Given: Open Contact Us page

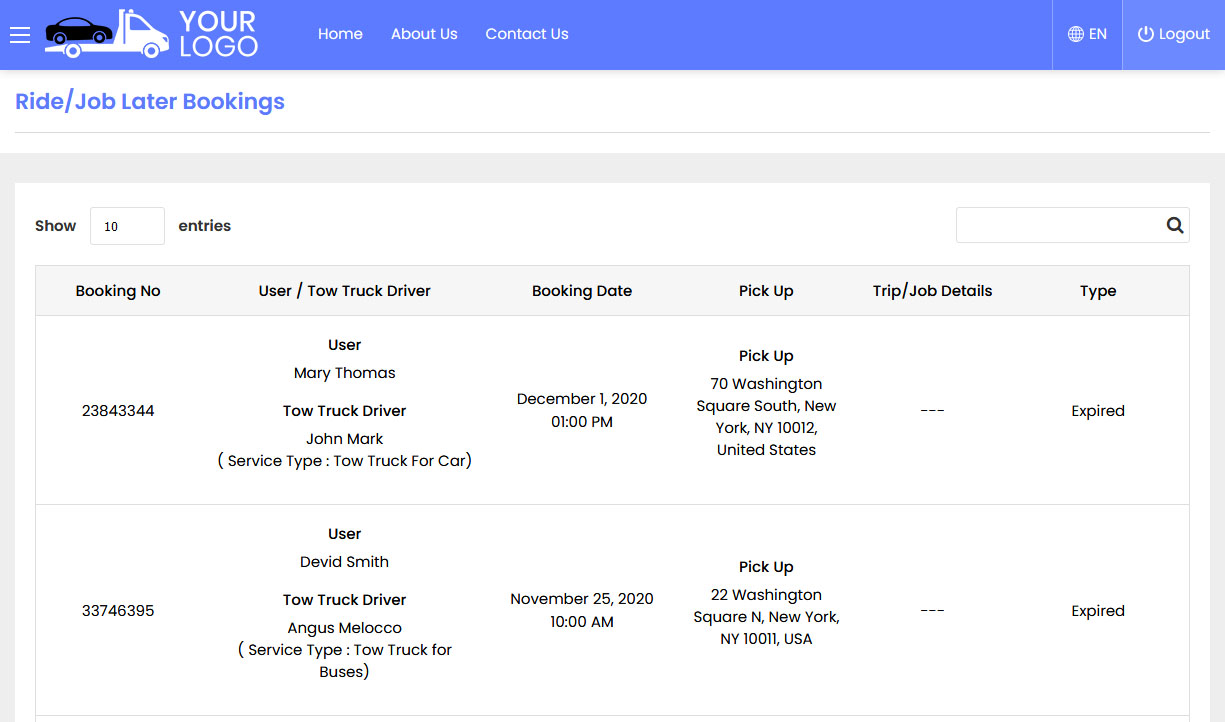Looking at the screenshot, I should 527,34.
